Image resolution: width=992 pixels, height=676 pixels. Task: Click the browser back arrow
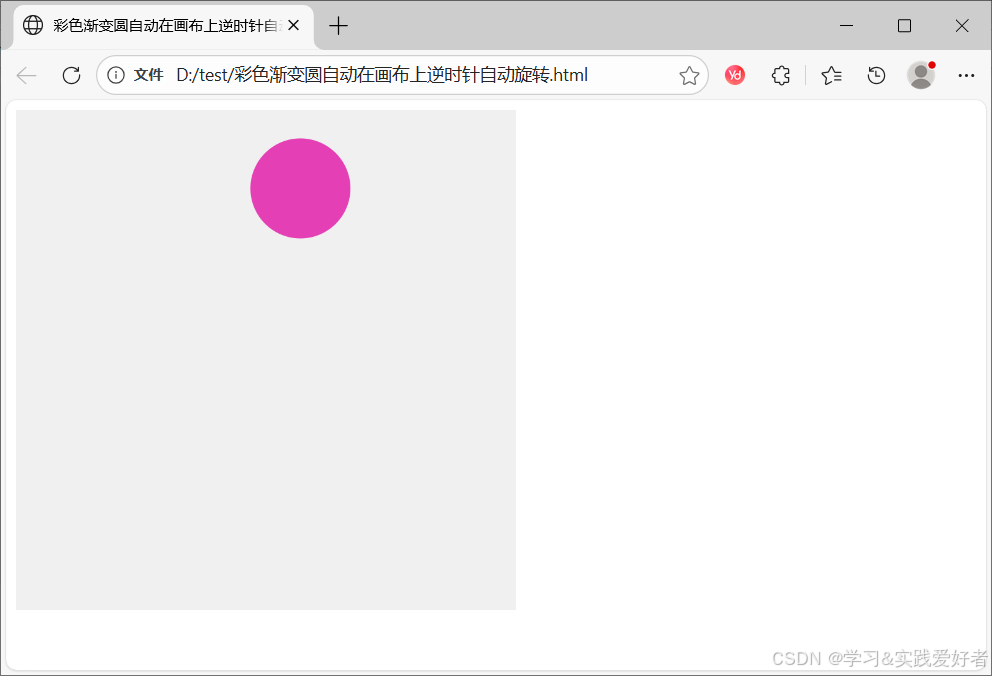pyautogui.click(x=27, y=75)
